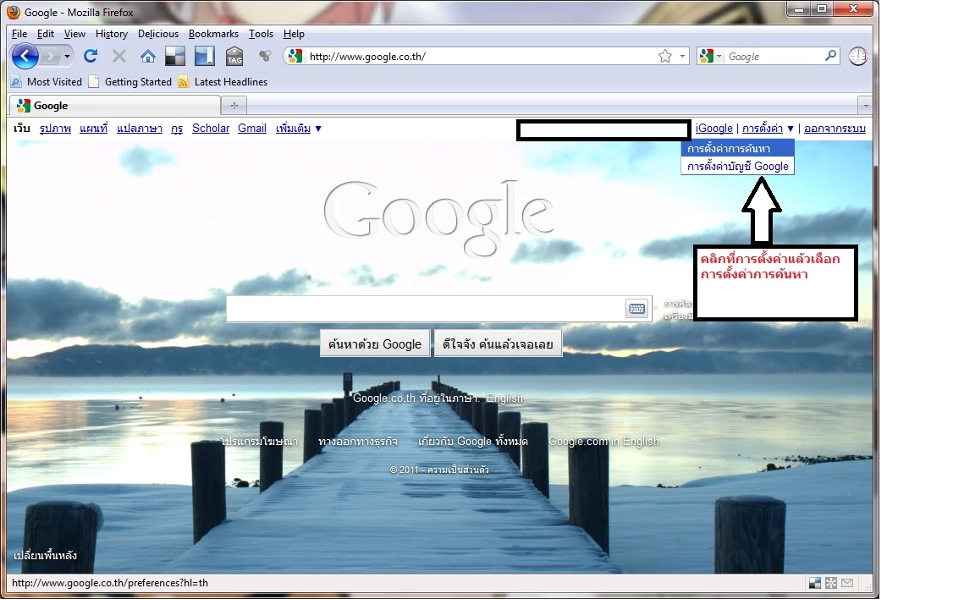Click the blue Delicious bookmark-ribbon toolbar button
Viewport: 977px width, 600px height.
pos(204,56)
